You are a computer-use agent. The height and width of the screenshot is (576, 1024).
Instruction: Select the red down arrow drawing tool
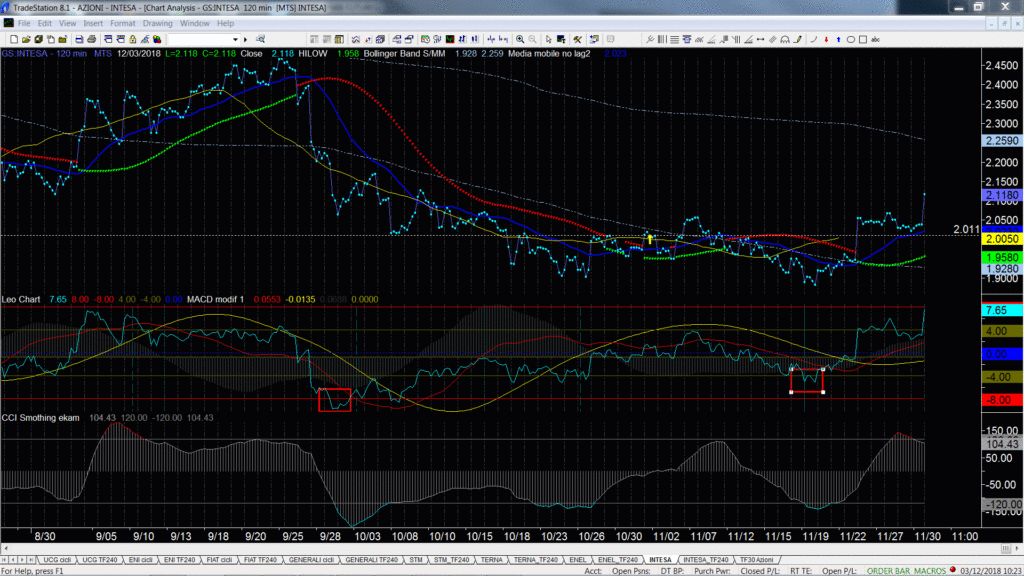pyautogui.click(x=826, y=39)
